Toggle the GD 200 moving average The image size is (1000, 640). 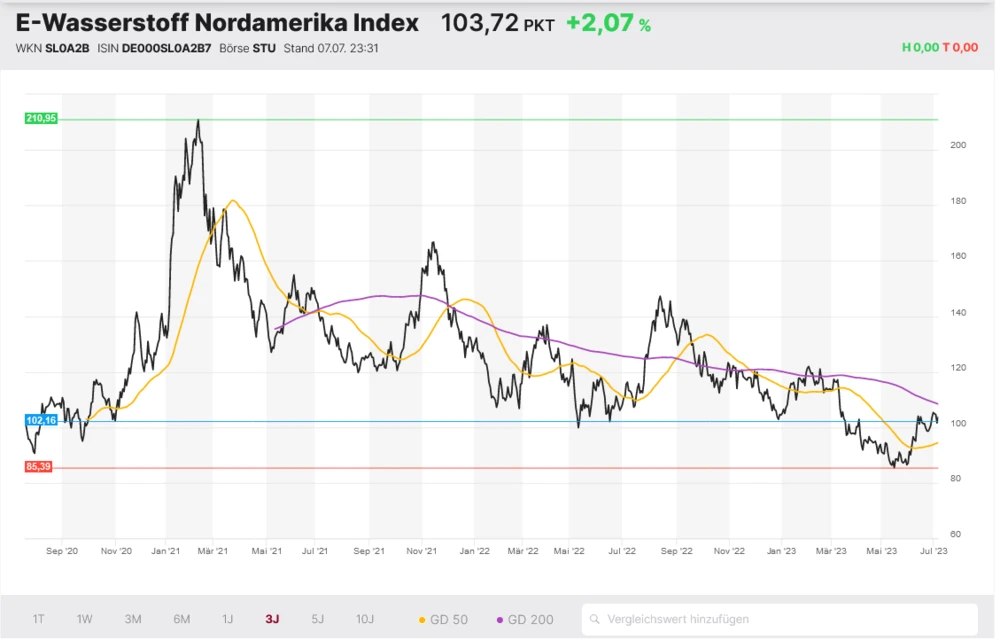point(525,619)
